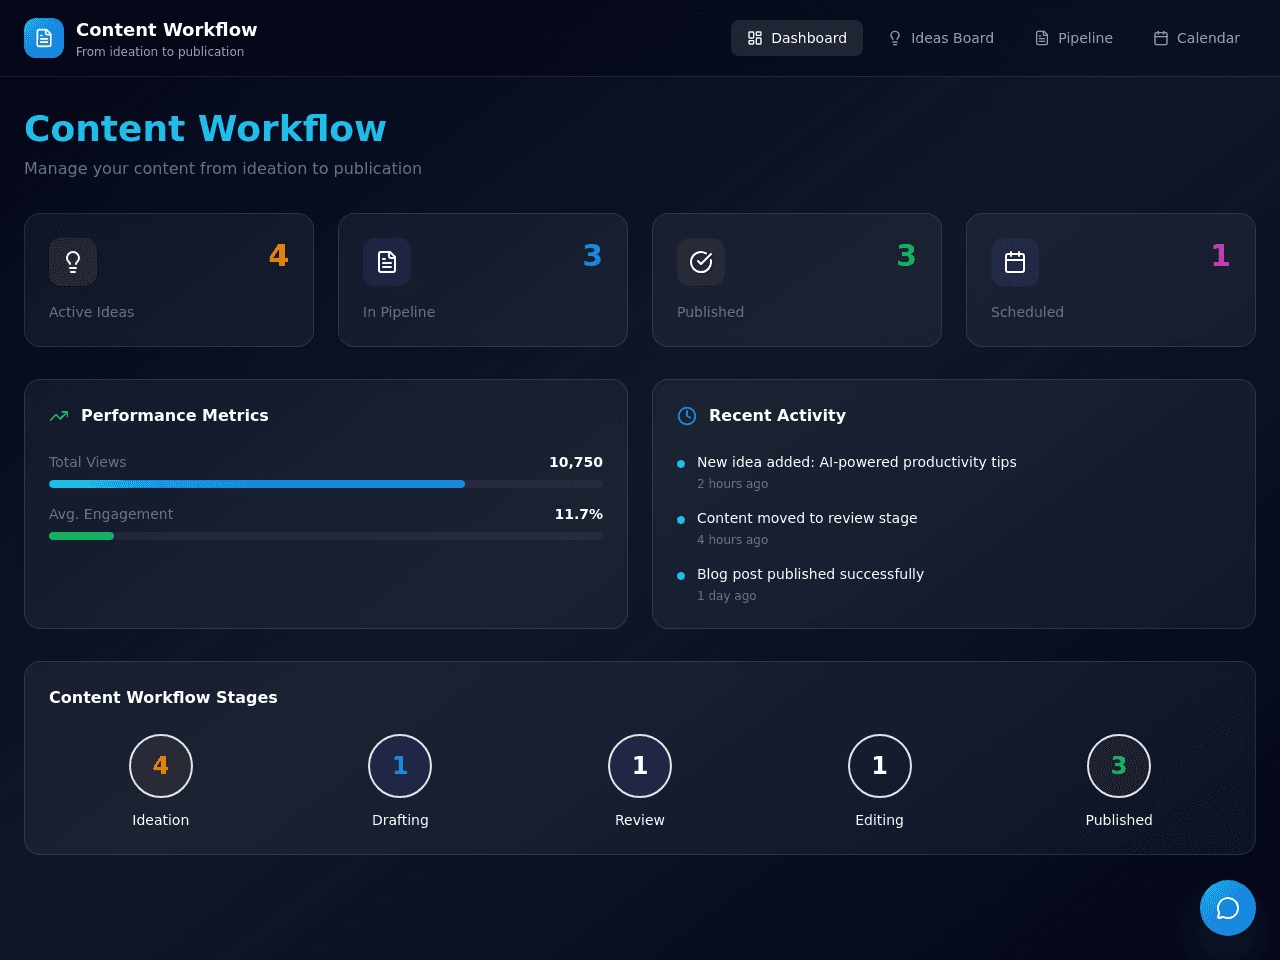Click the Ideation stage label
The image size is (1280, 960).
(x=161, y=820)
